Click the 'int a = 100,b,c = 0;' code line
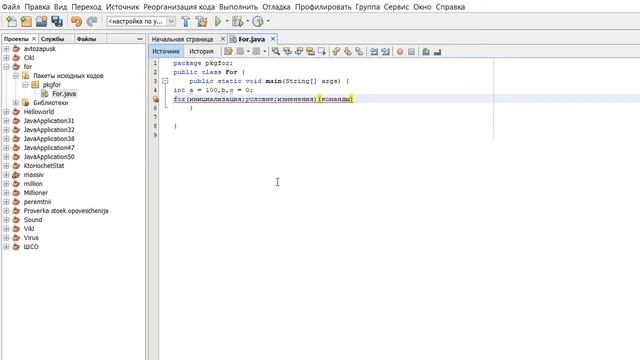The height and width of the screenshot is (360, 640). point(213,90)
